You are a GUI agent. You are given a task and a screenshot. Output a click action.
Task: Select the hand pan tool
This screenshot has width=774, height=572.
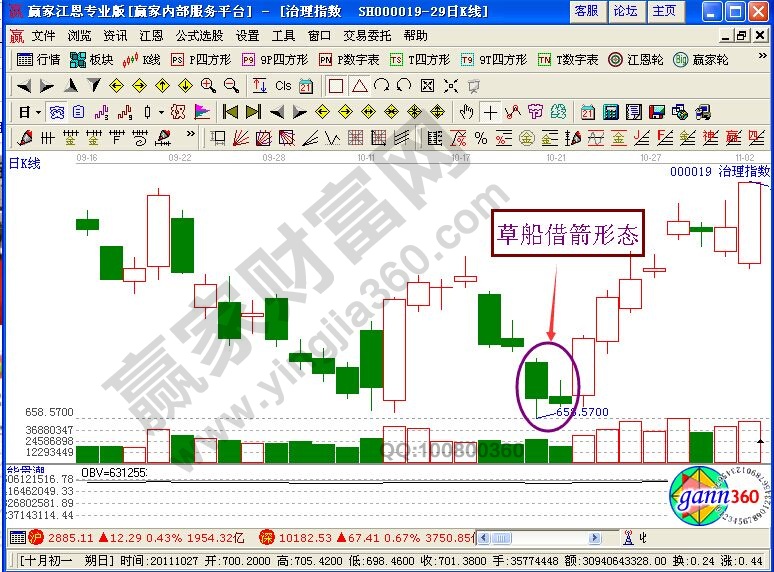click(465, 112)
